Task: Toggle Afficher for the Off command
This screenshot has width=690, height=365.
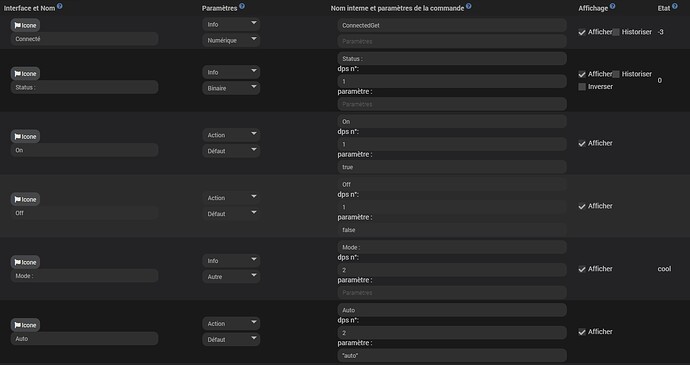Action: coord(582,206)
